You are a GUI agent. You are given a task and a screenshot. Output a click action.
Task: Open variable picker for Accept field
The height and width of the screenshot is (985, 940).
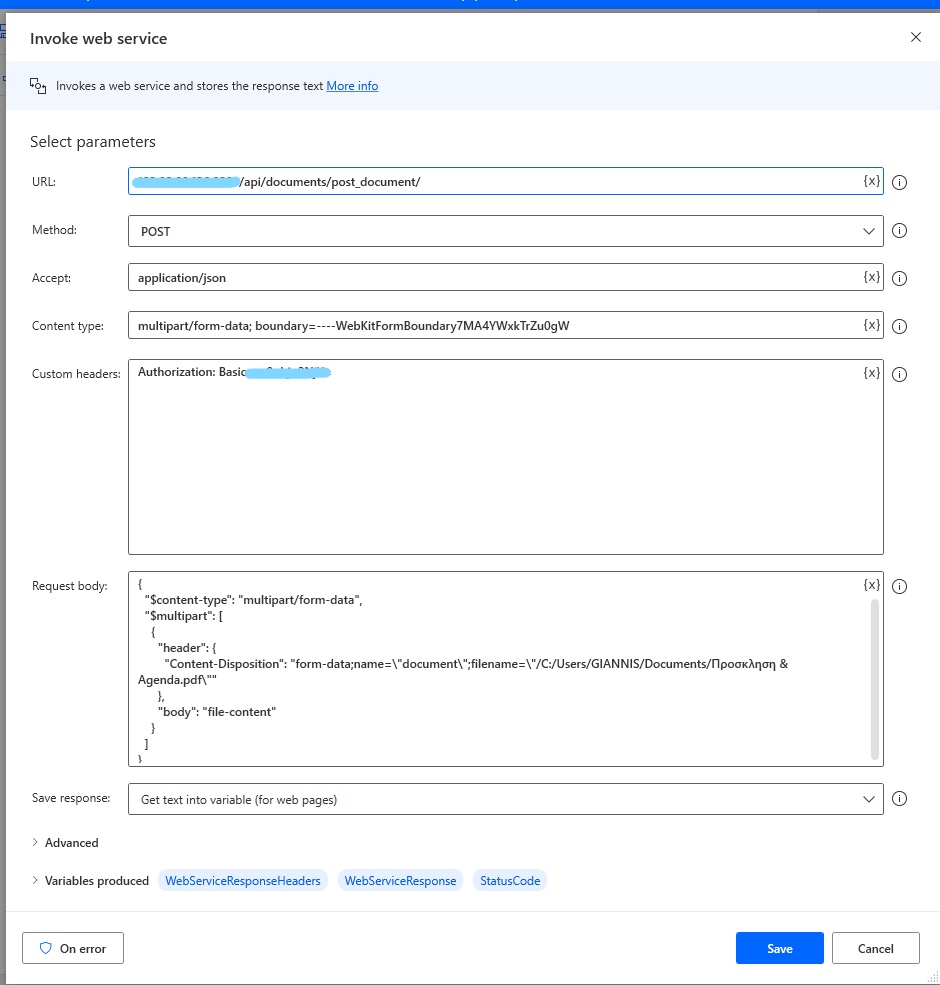[872, 277]
